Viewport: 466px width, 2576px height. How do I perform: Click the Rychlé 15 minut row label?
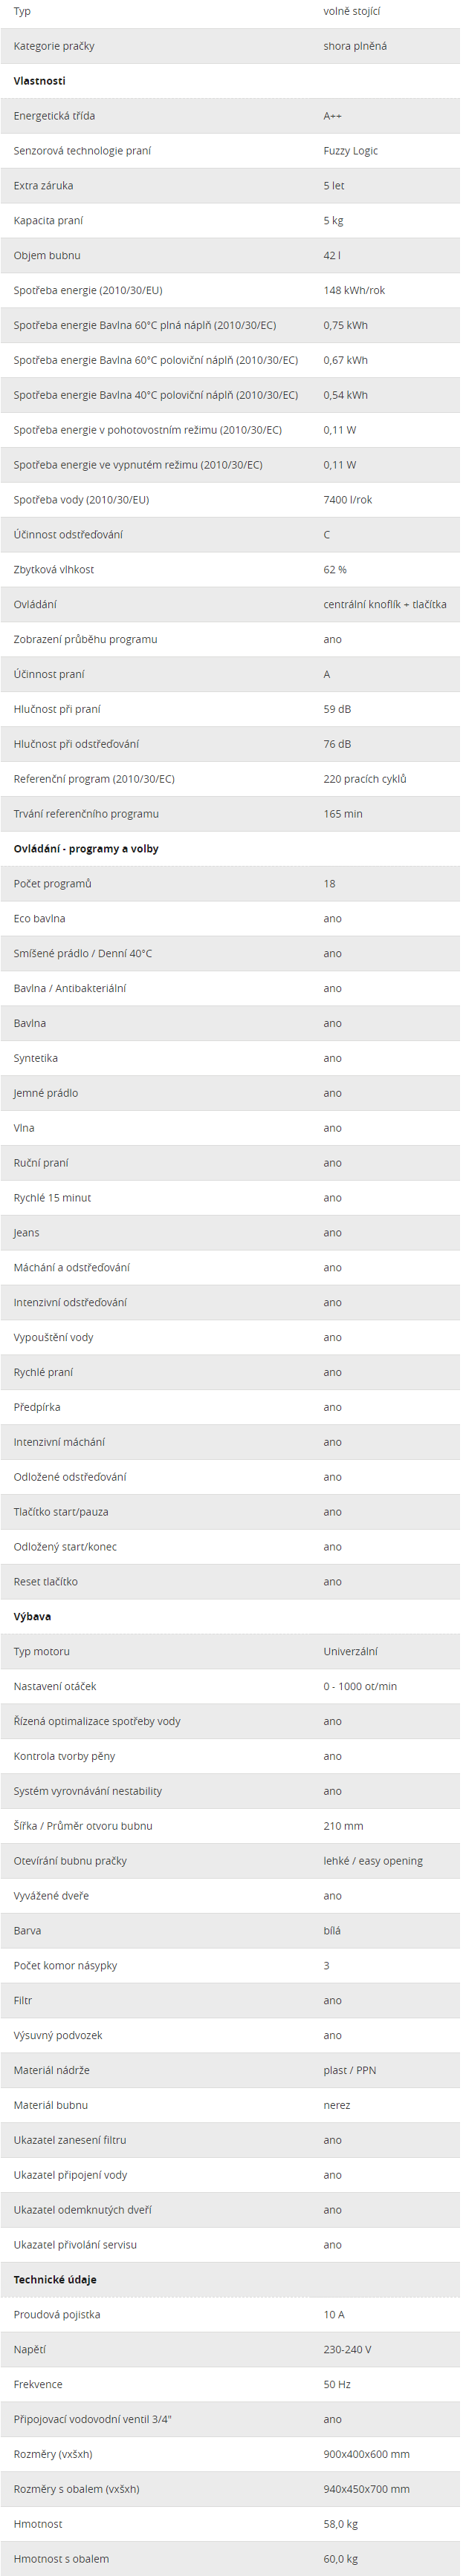52,1198
